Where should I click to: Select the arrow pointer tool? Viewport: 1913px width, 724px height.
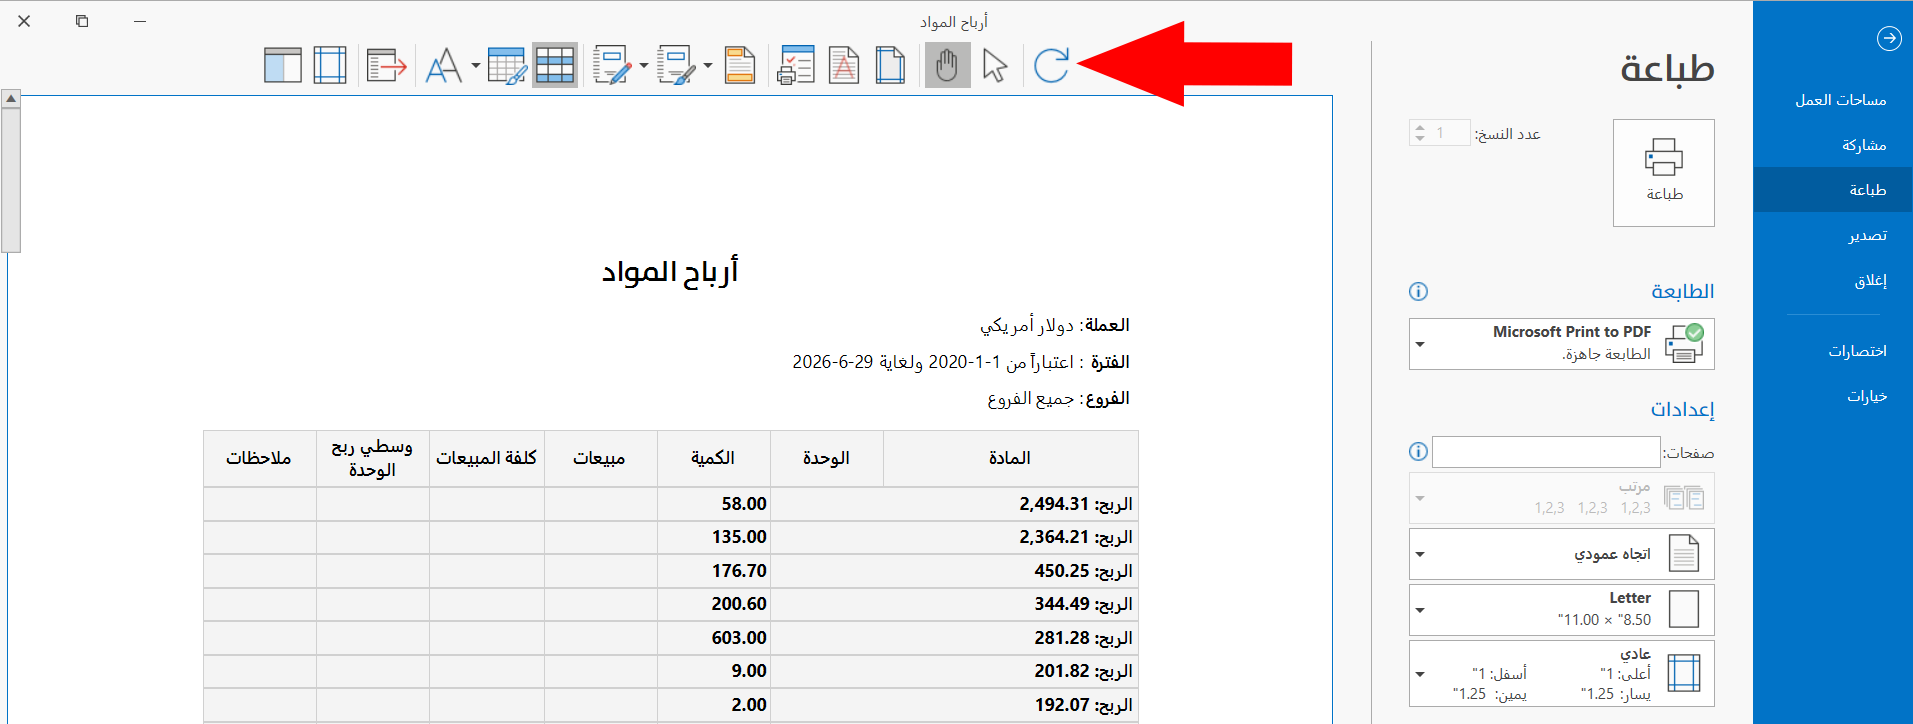pyautogui.click(x=995, y=66)
